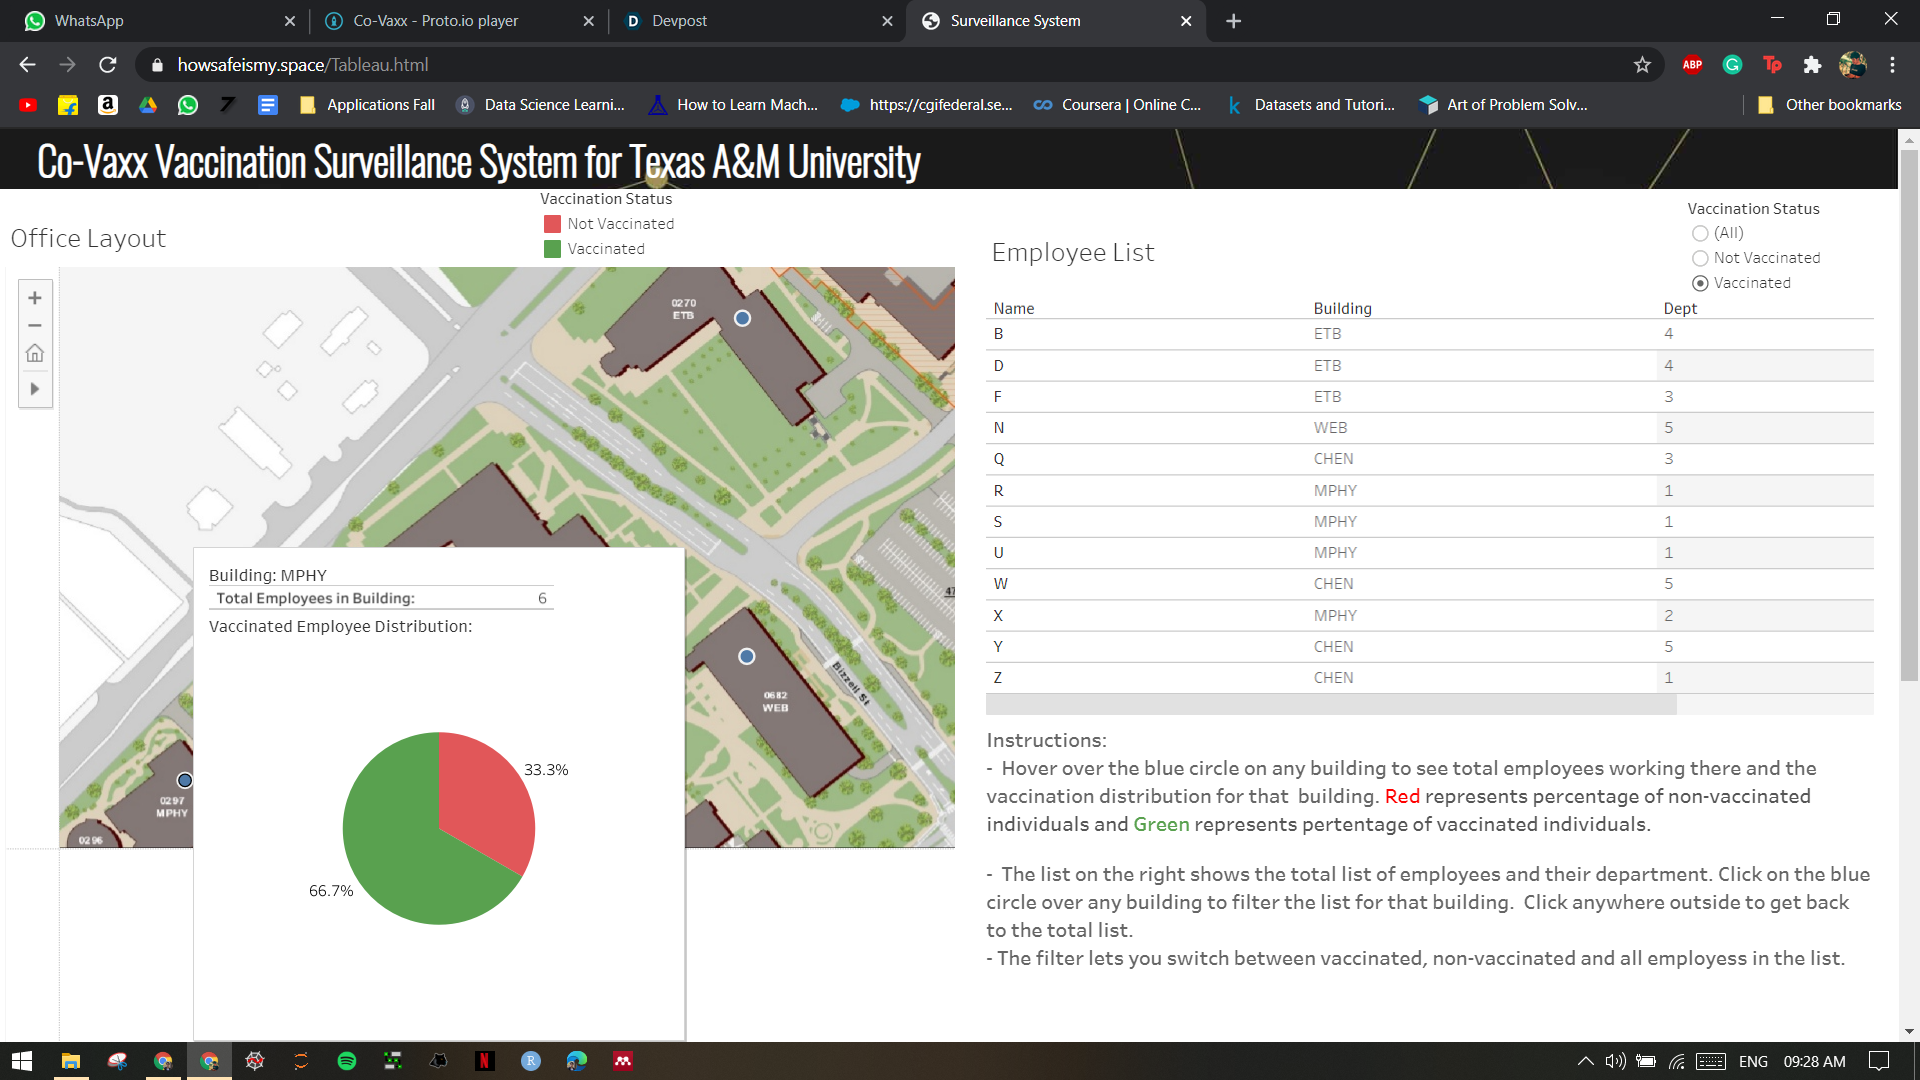The image size is (1920, 1080).
Task: Switch to the Devpost tab
Action: tap(680, 21)
